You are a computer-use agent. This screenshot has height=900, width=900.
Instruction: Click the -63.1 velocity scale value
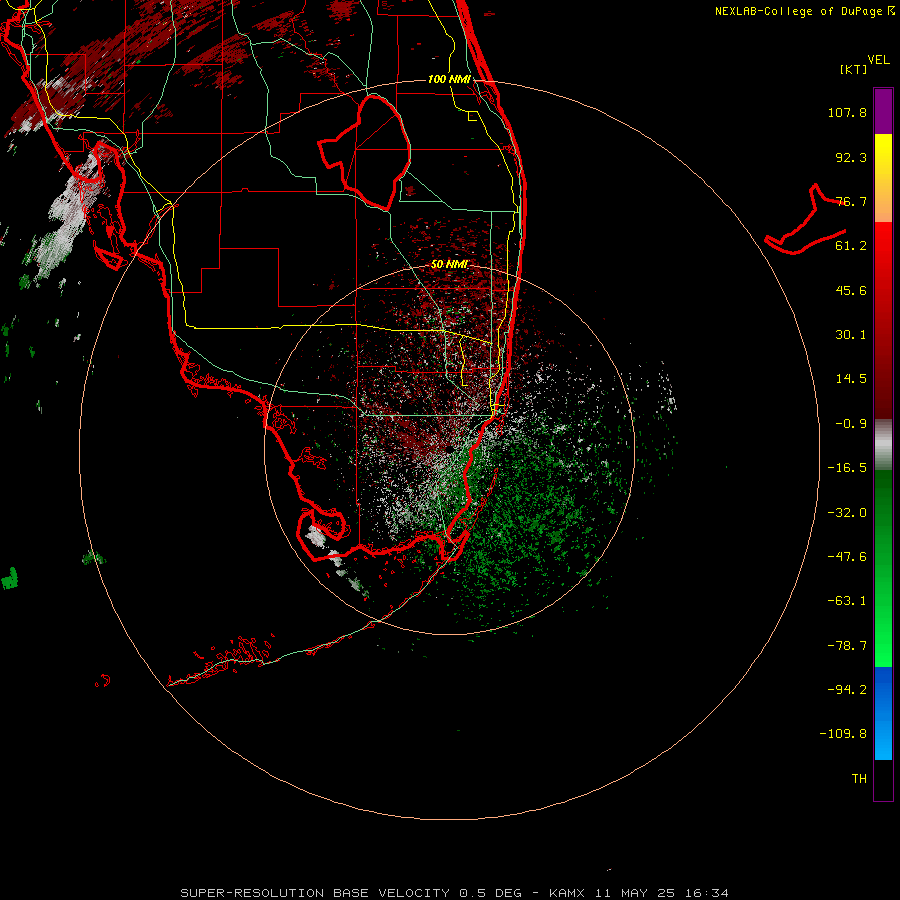point(847,601)
